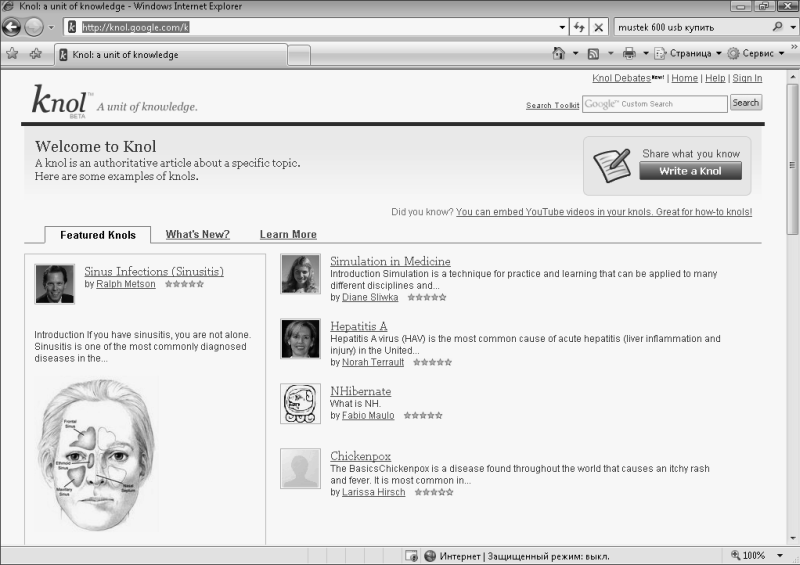Click Fabio Maulo author link

(368, 415)
